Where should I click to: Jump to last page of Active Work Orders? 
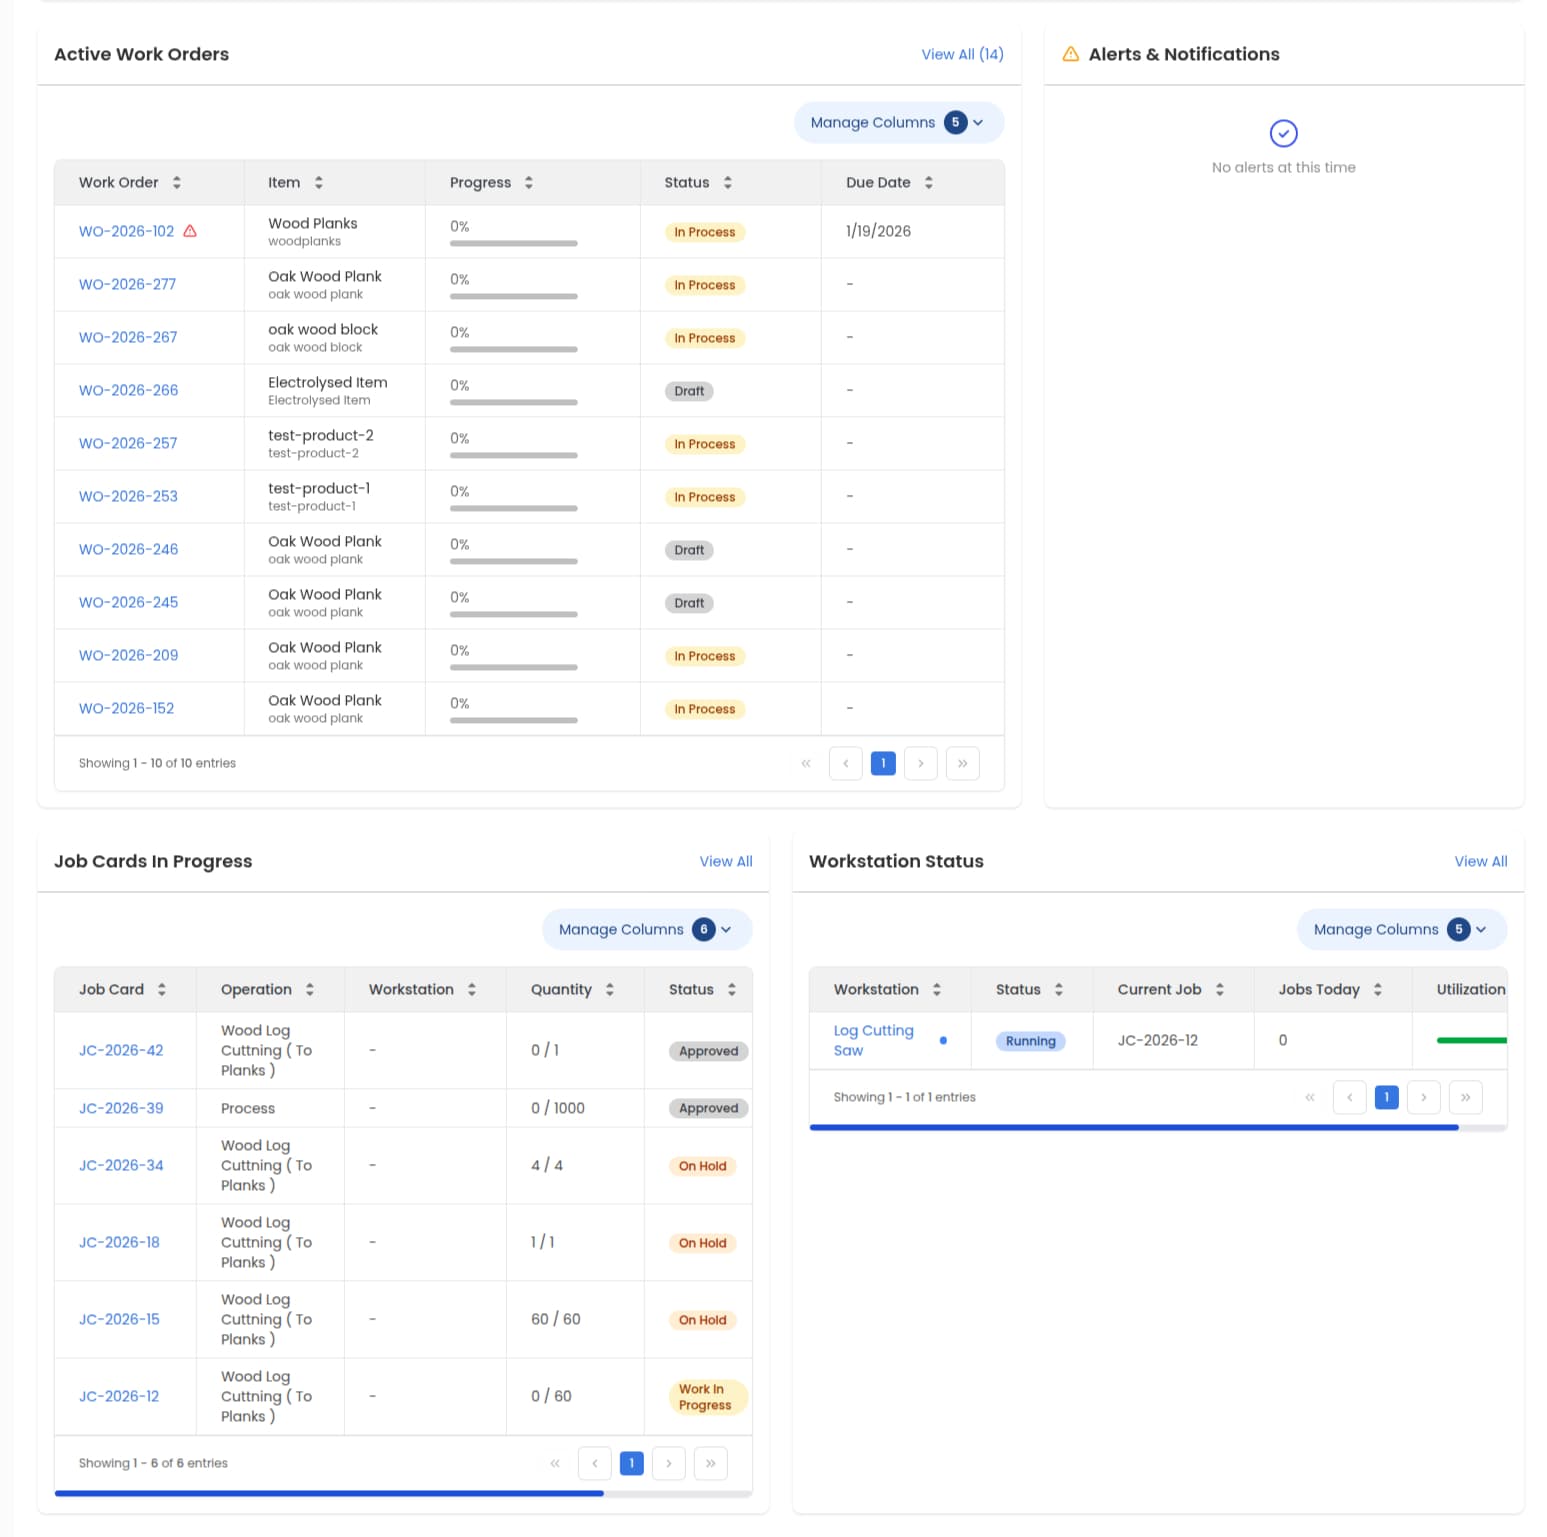[962, 763]
